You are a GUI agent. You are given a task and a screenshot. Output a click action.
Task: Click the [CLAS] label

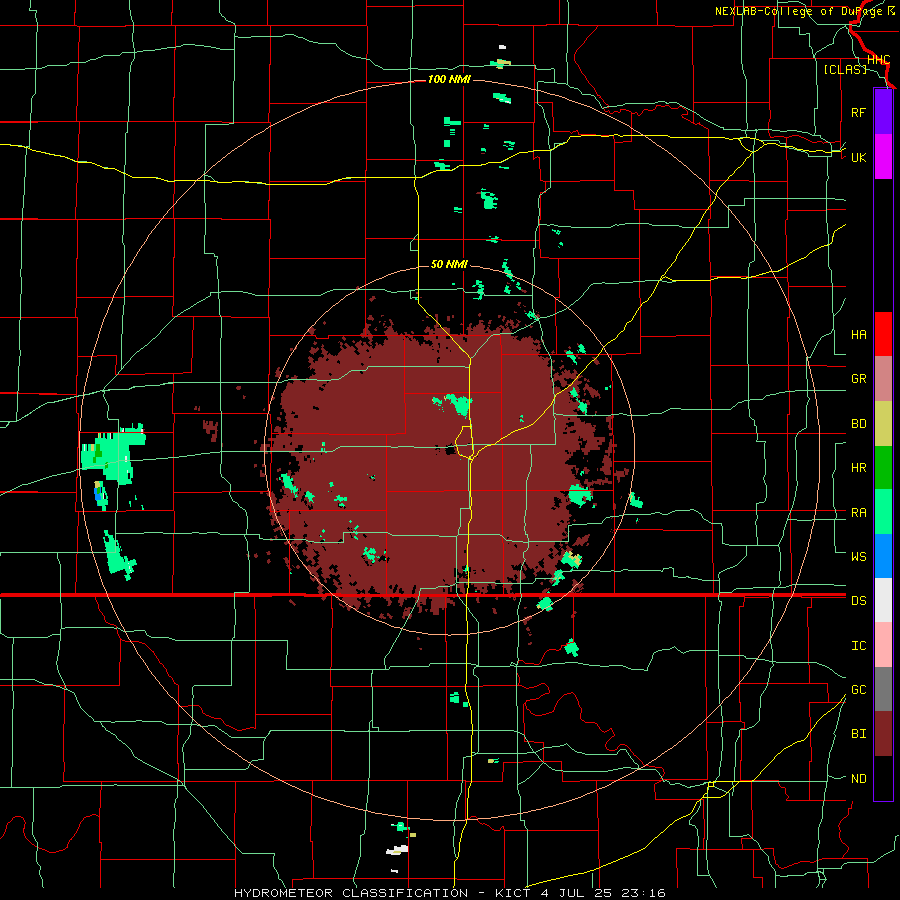tap(845, 69)
